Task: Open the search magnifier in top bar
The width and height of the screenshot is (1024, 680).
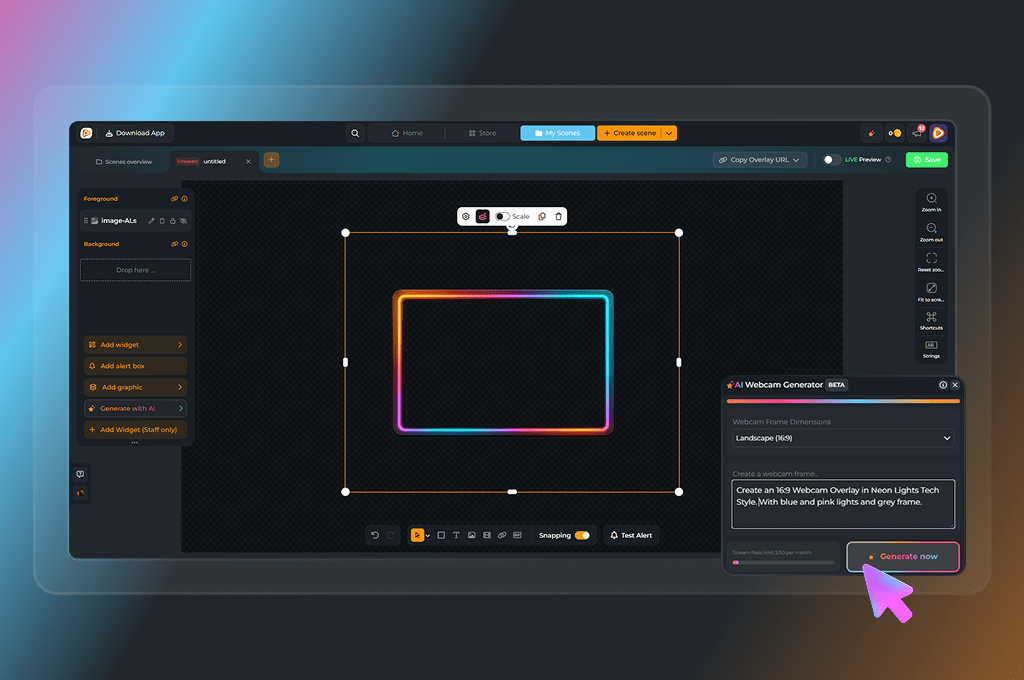Action: point(355,133)
